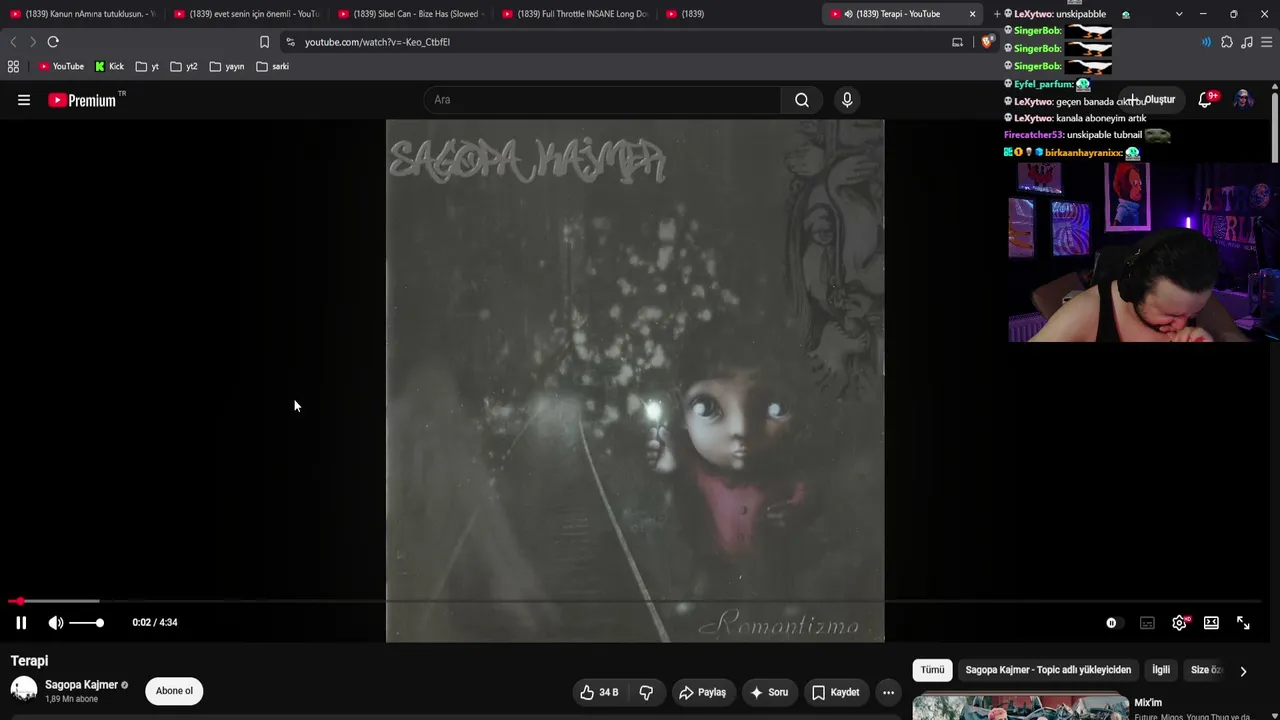Switch to the Sibel Can - Bize Has tab
This screenshot has height=720, width=1280.
click(x=410, y=14)
